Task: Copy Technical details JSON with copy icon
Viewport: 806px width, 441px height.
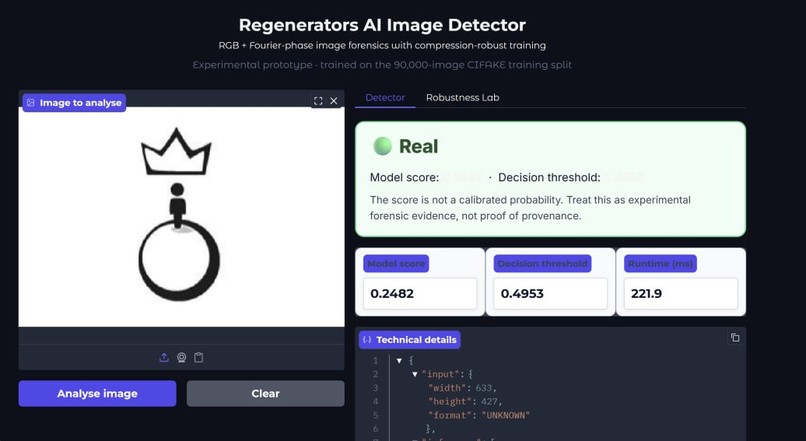Action: click(x=735, y=338)
